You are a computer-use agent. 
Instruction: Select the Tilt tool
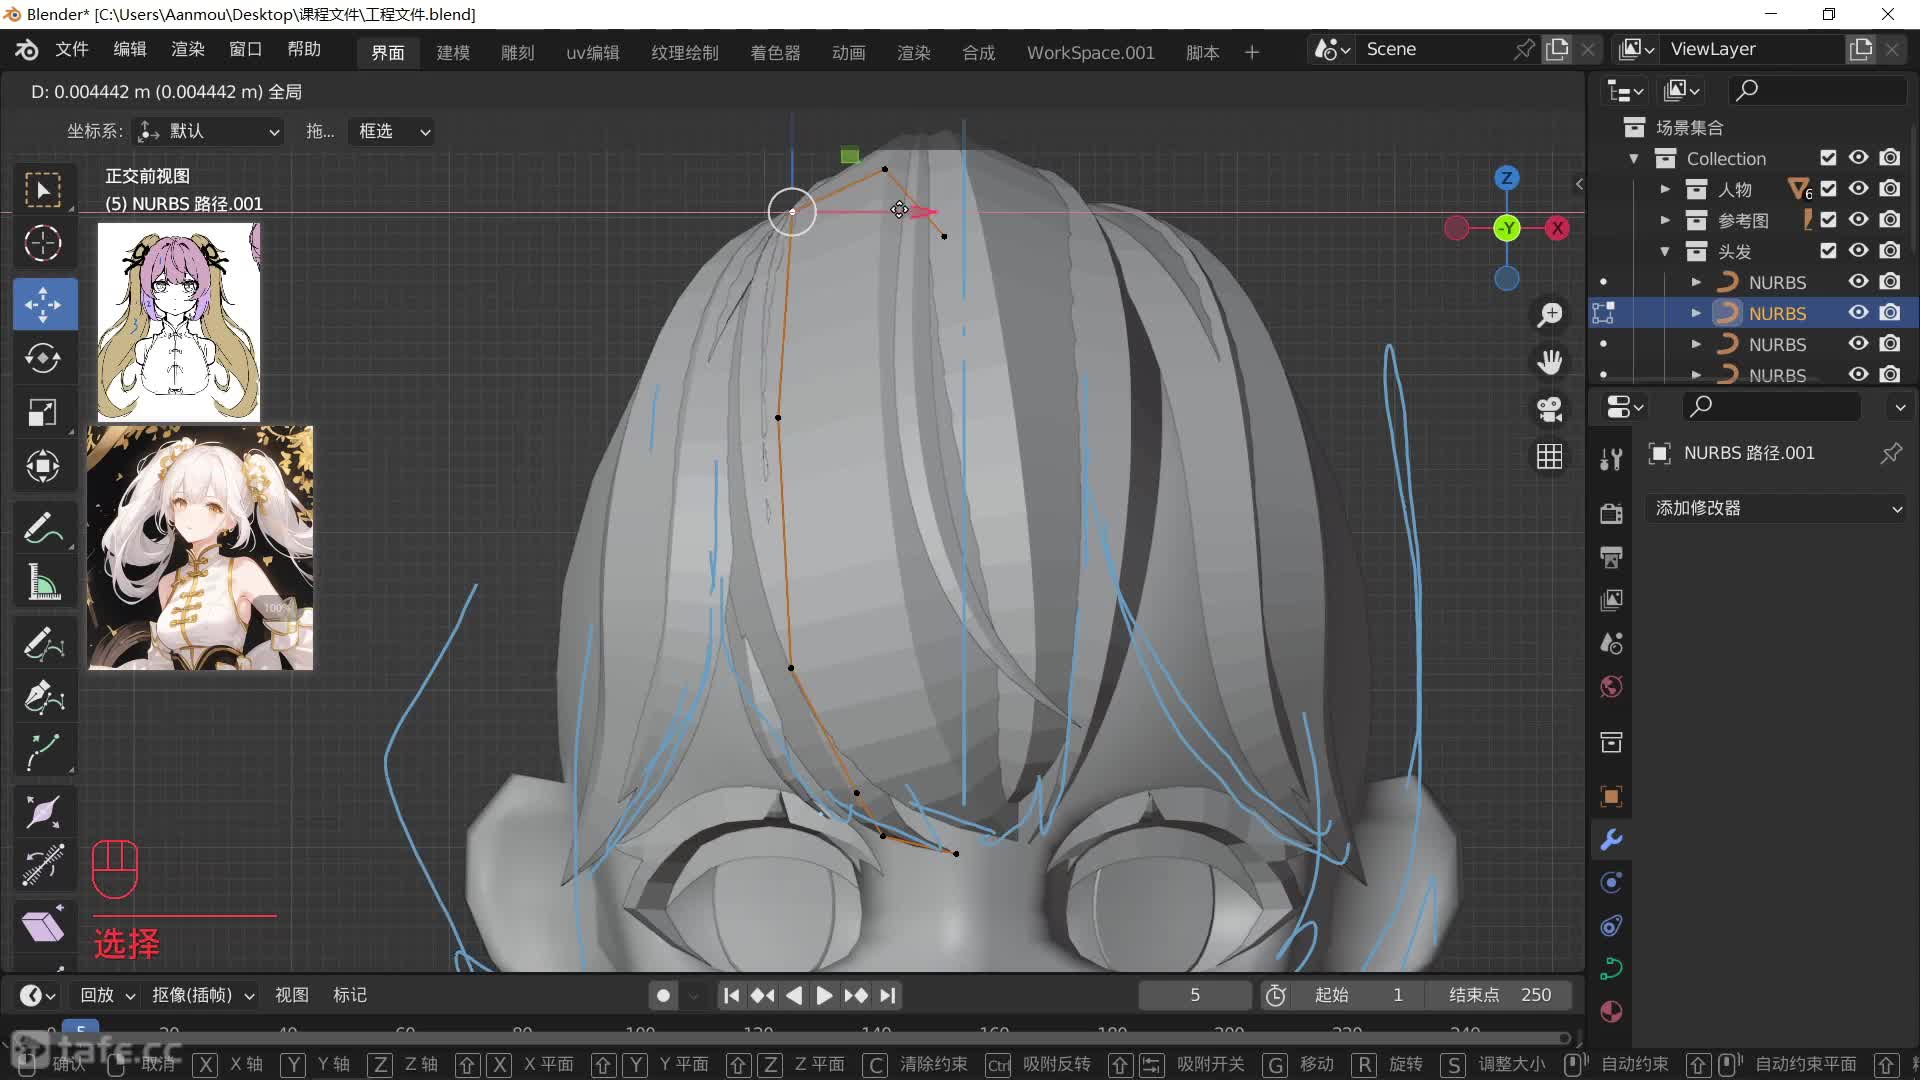click(43, 866)
